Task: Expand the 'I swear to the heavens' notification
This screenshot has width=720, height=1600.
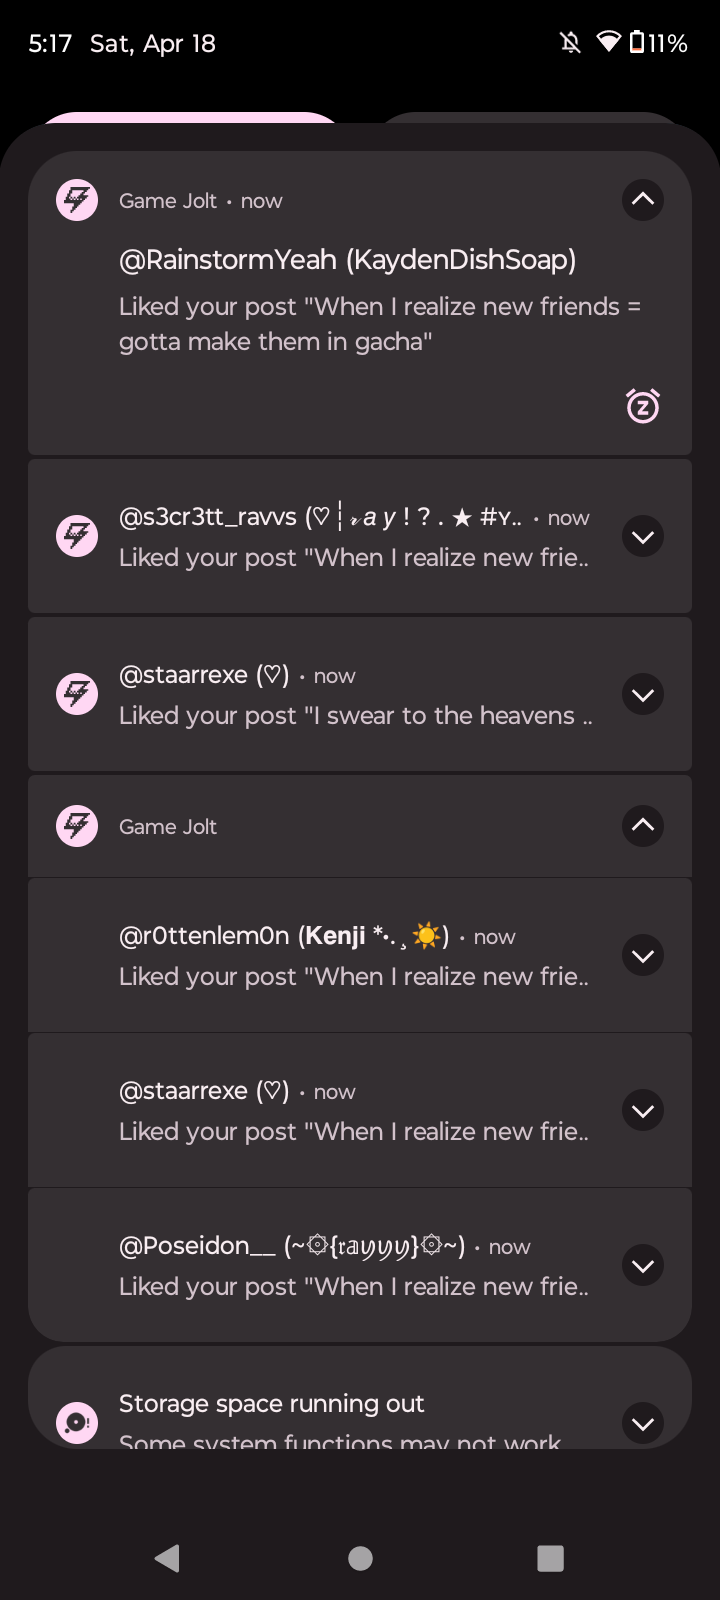Action: [643, 695]
